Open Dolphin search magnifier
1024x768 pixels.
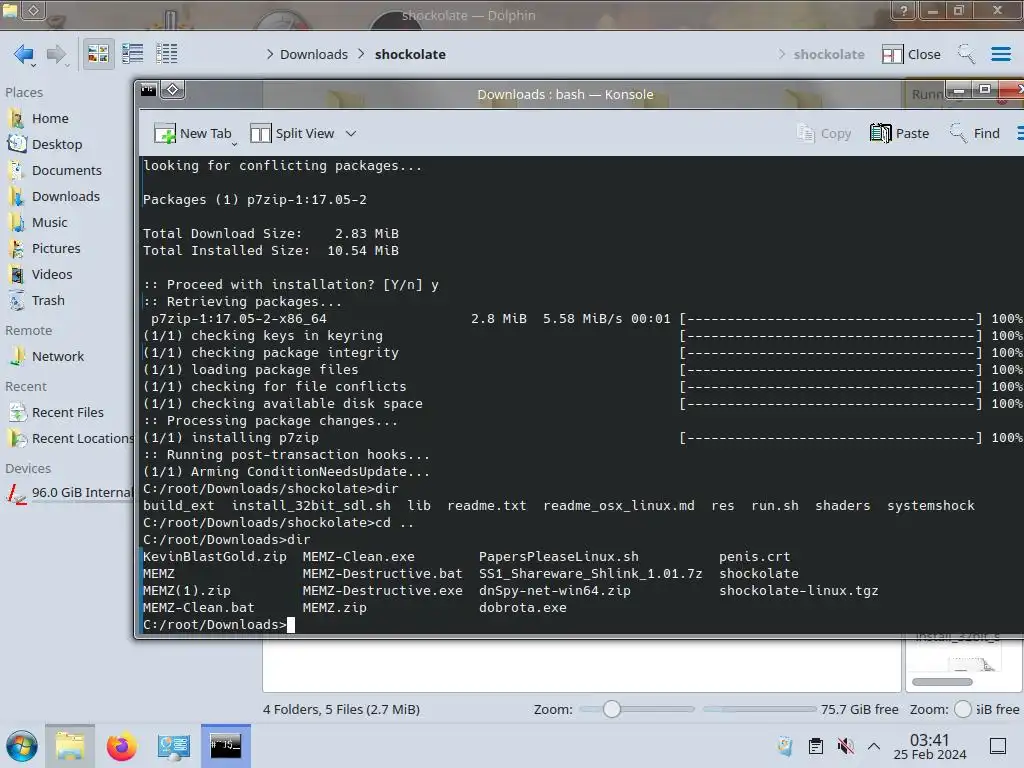pyautogui.click(x=966, y=54)
